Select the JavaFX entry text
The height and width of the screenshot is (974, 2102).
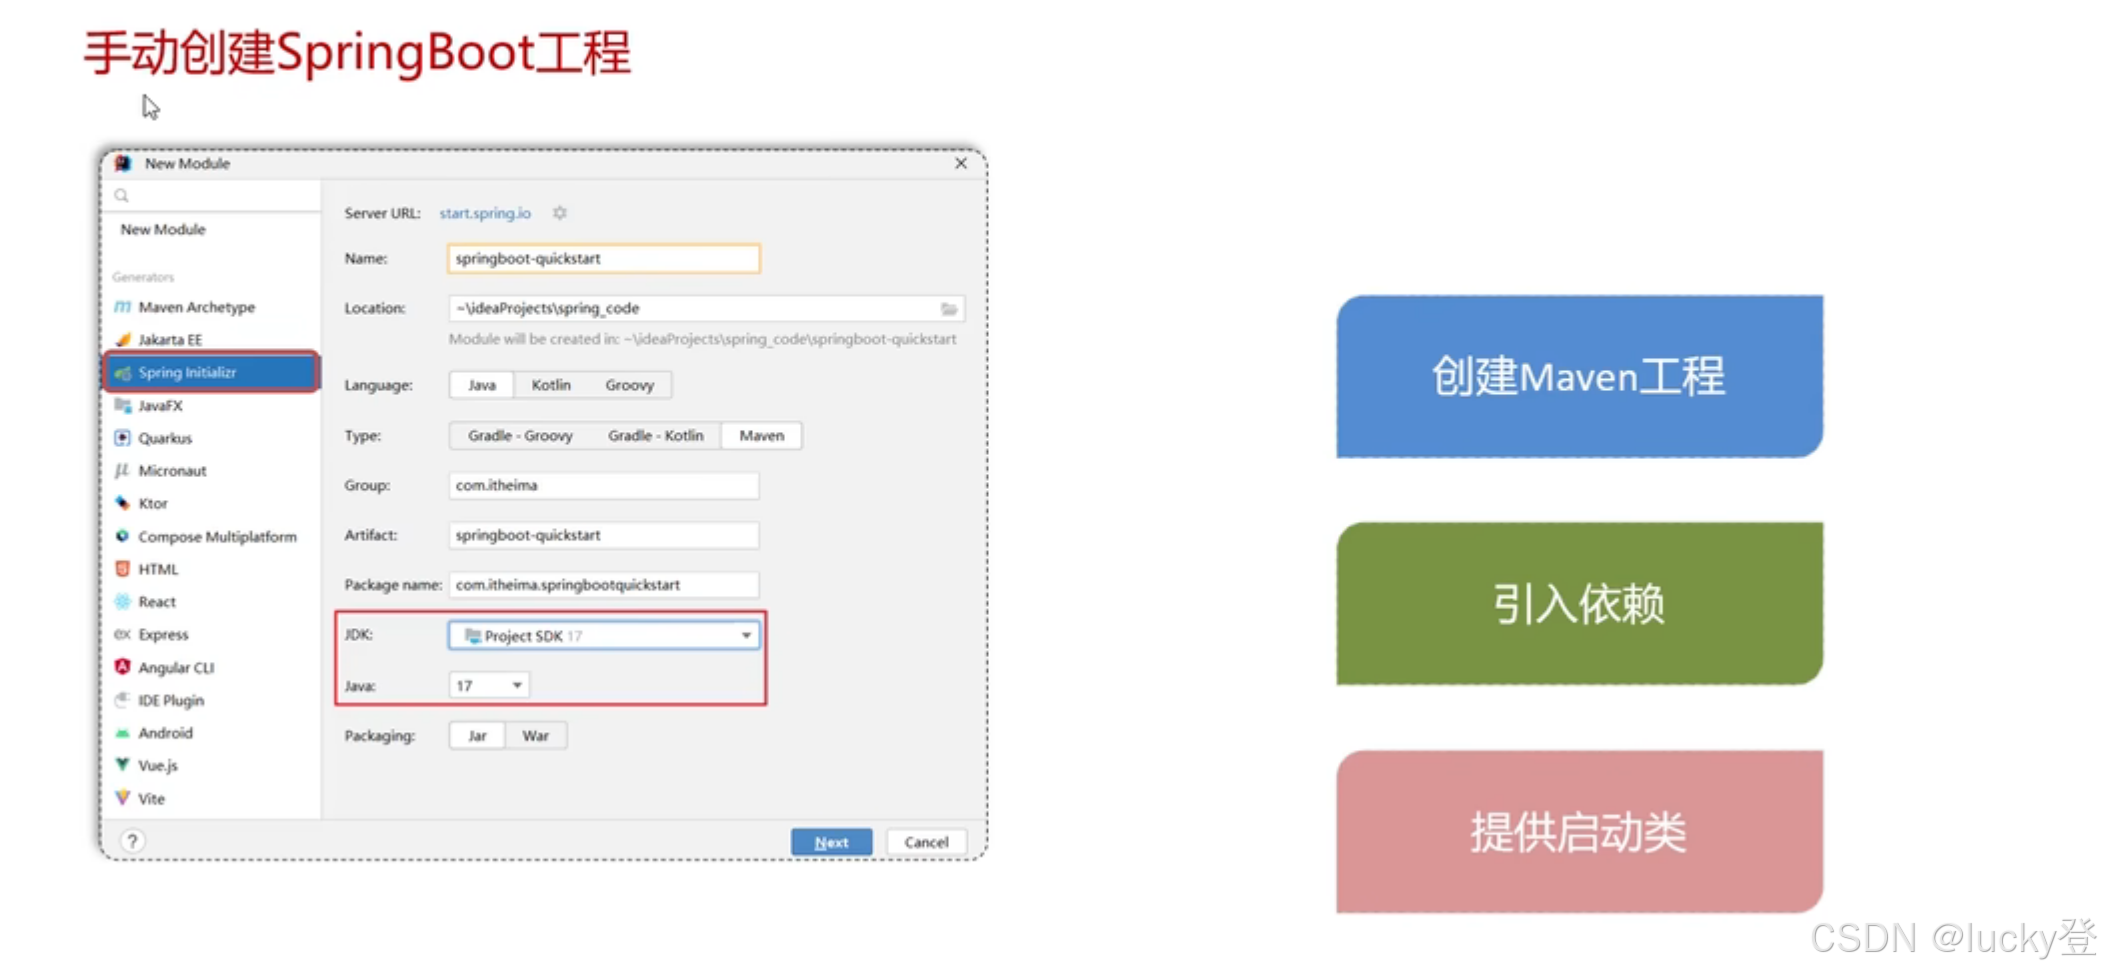(x=160, y=406)
